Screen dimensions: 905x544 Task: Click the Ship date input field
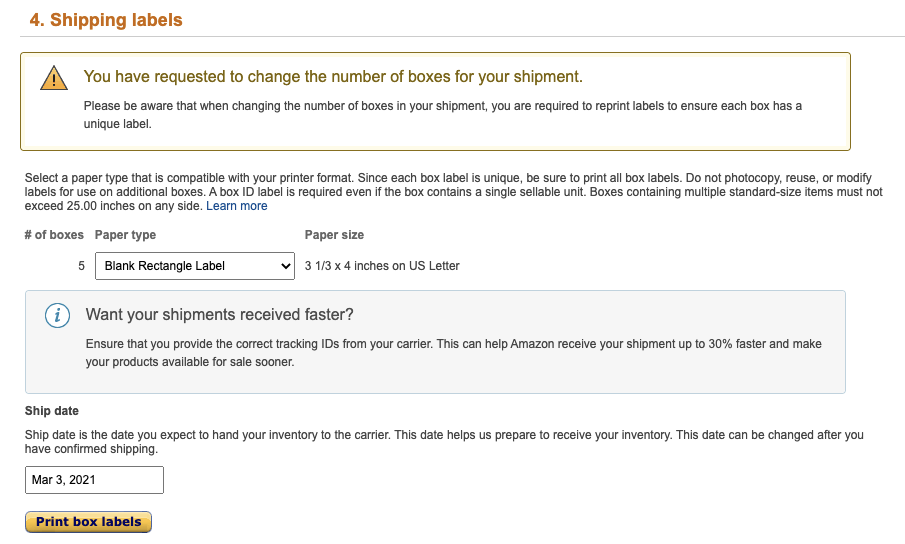94,480
